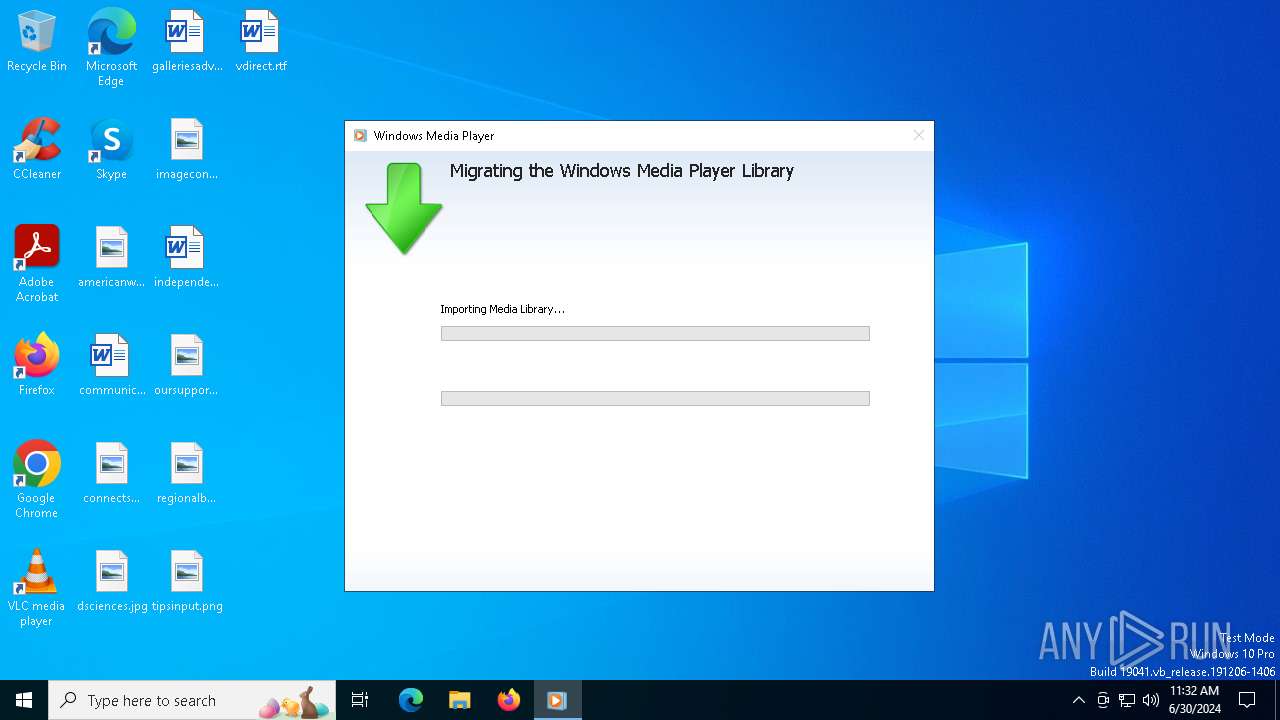Select the connects image file icon
Screen dimensions: 1280x720
point(111,473)
